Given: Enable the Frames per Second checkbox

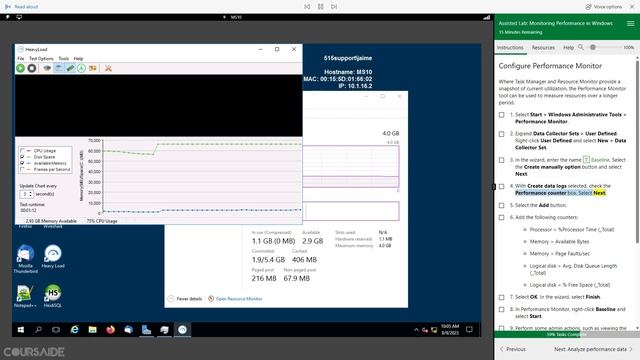Looking at the screenshot, I should pos(22,169).
